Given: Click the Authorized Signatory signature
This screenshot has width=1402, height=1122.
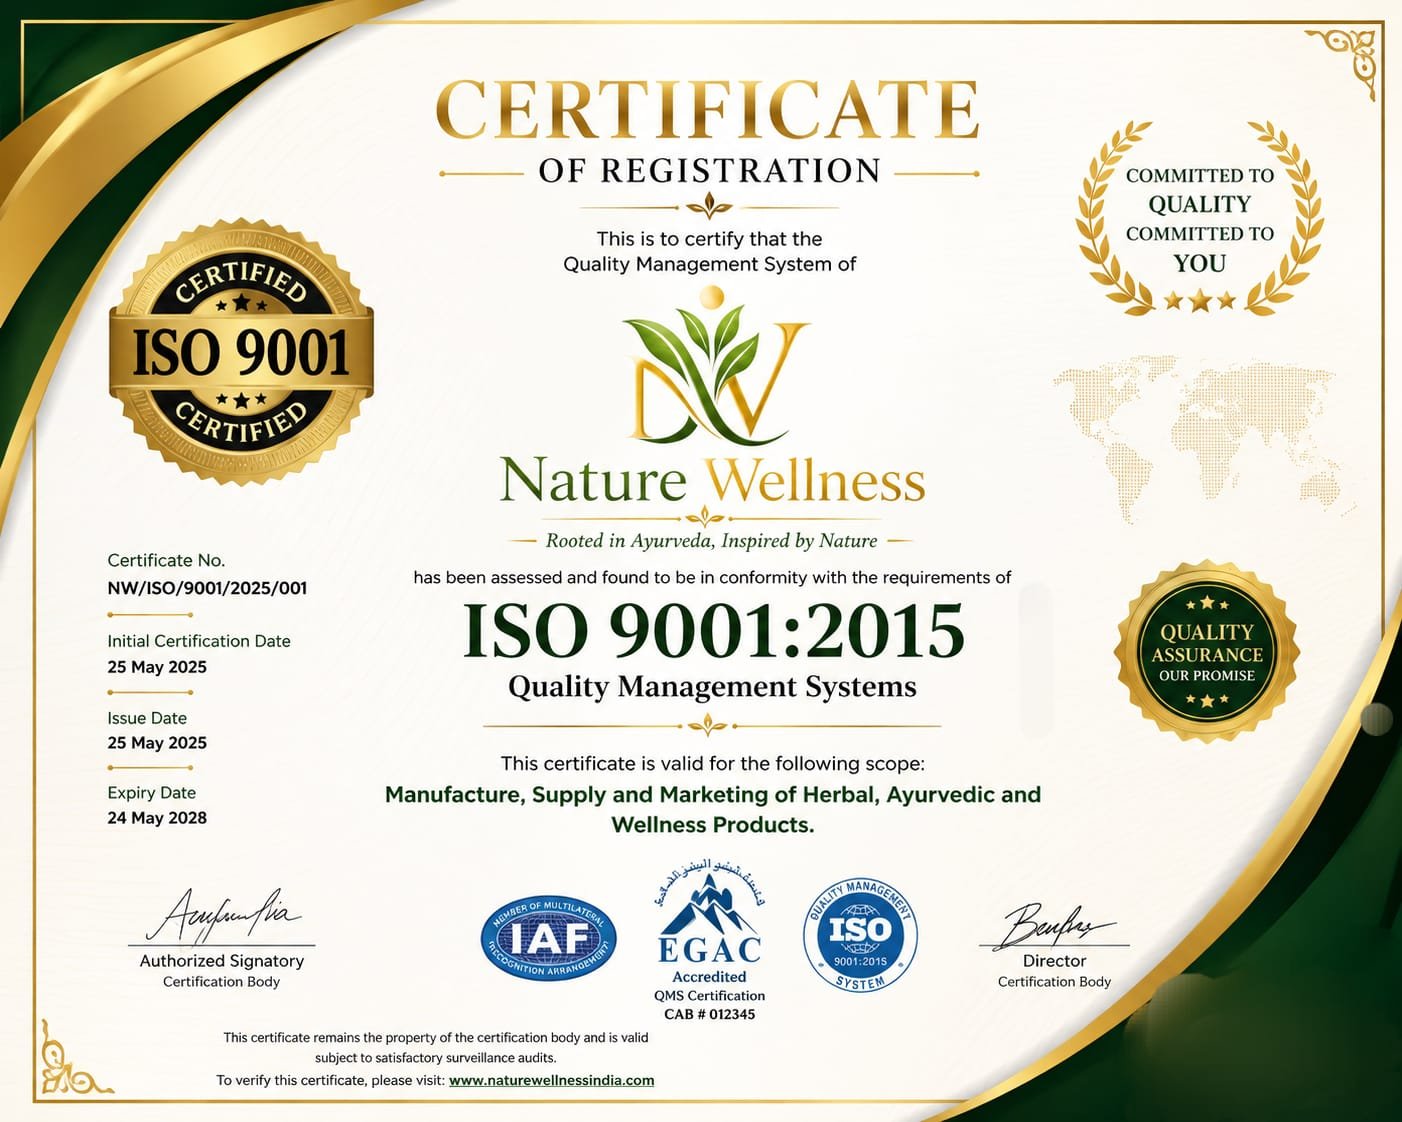Looking at the screenshot, I should pyautogui.click(x=222, y=915).
